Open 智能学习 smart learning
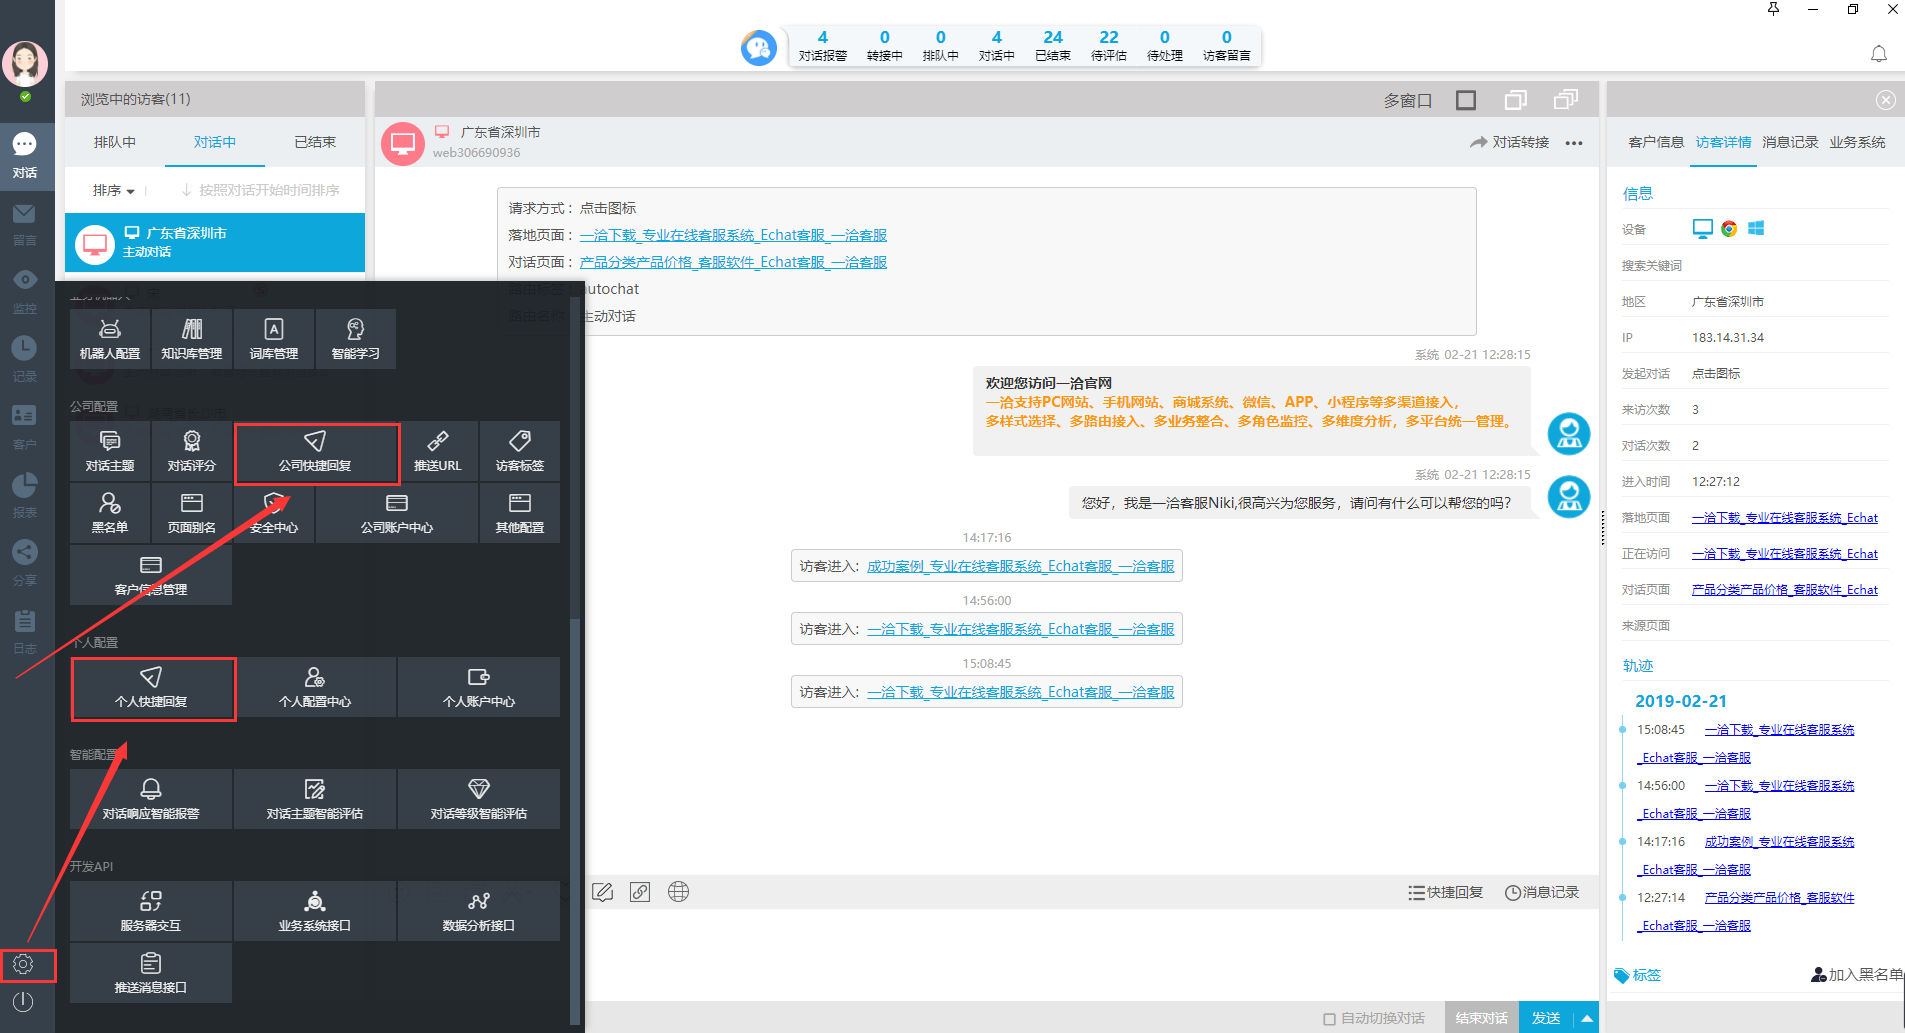This screenshot has width=1905, height=1033. [356, 339]
